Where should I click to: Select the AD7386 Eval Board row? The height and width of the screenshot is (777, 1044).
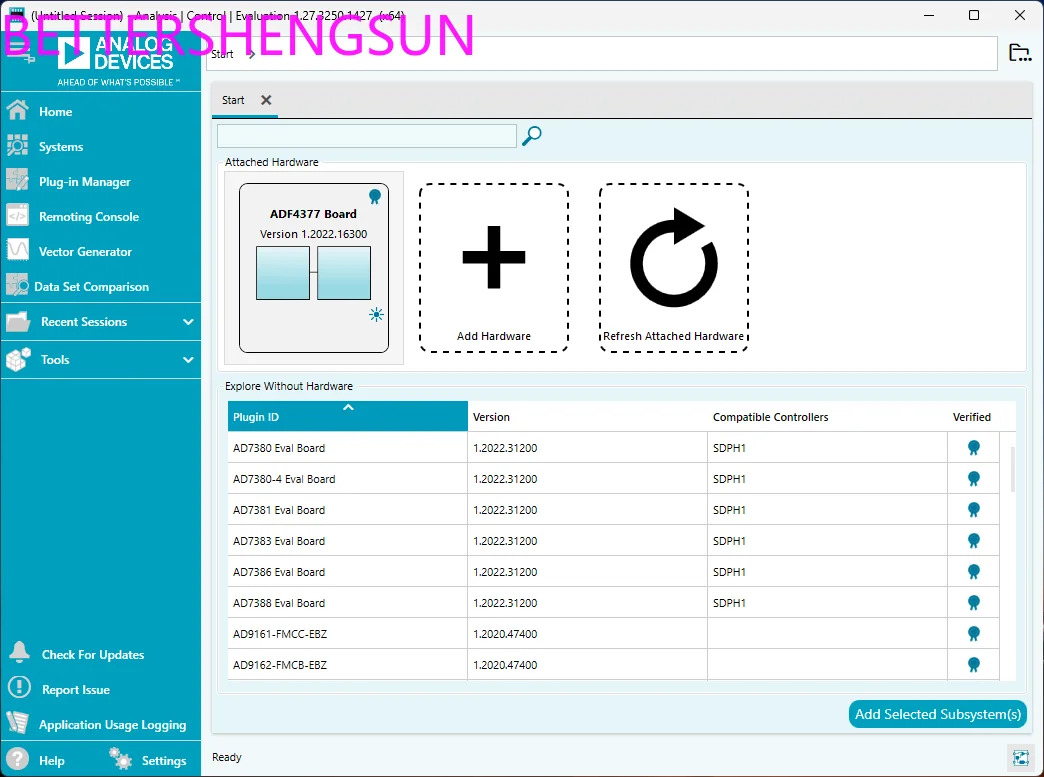613,572
